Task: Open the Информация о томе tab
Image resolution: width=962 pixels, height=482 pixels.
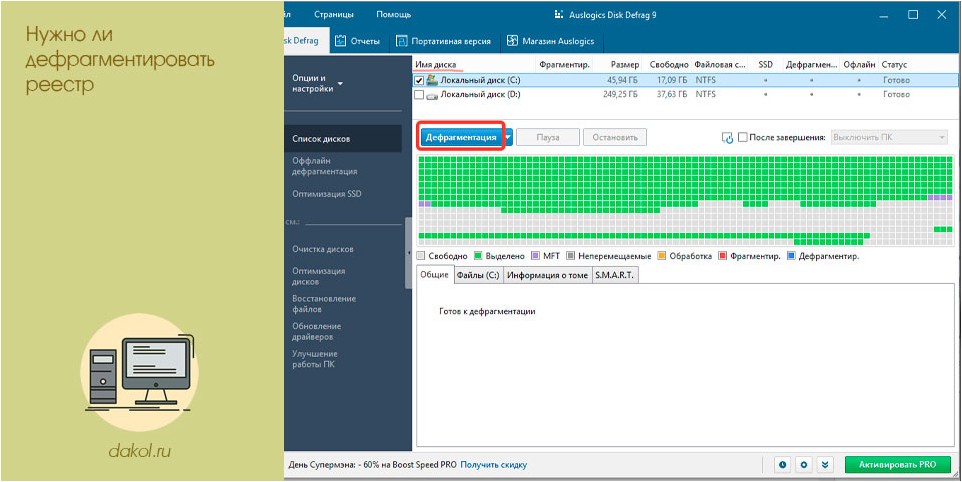Action: (548, 275)
